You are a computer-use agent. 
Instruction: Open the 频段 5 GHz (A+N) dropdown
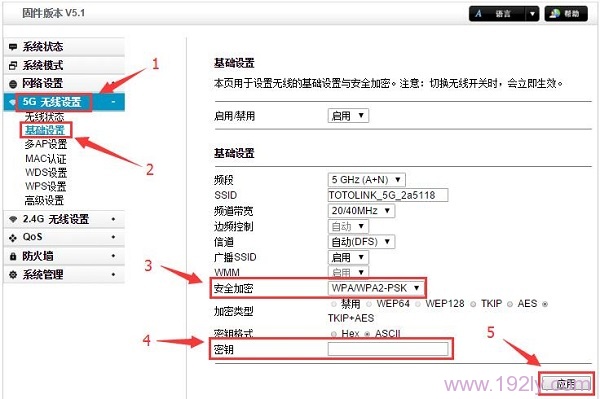click(366, 179)
